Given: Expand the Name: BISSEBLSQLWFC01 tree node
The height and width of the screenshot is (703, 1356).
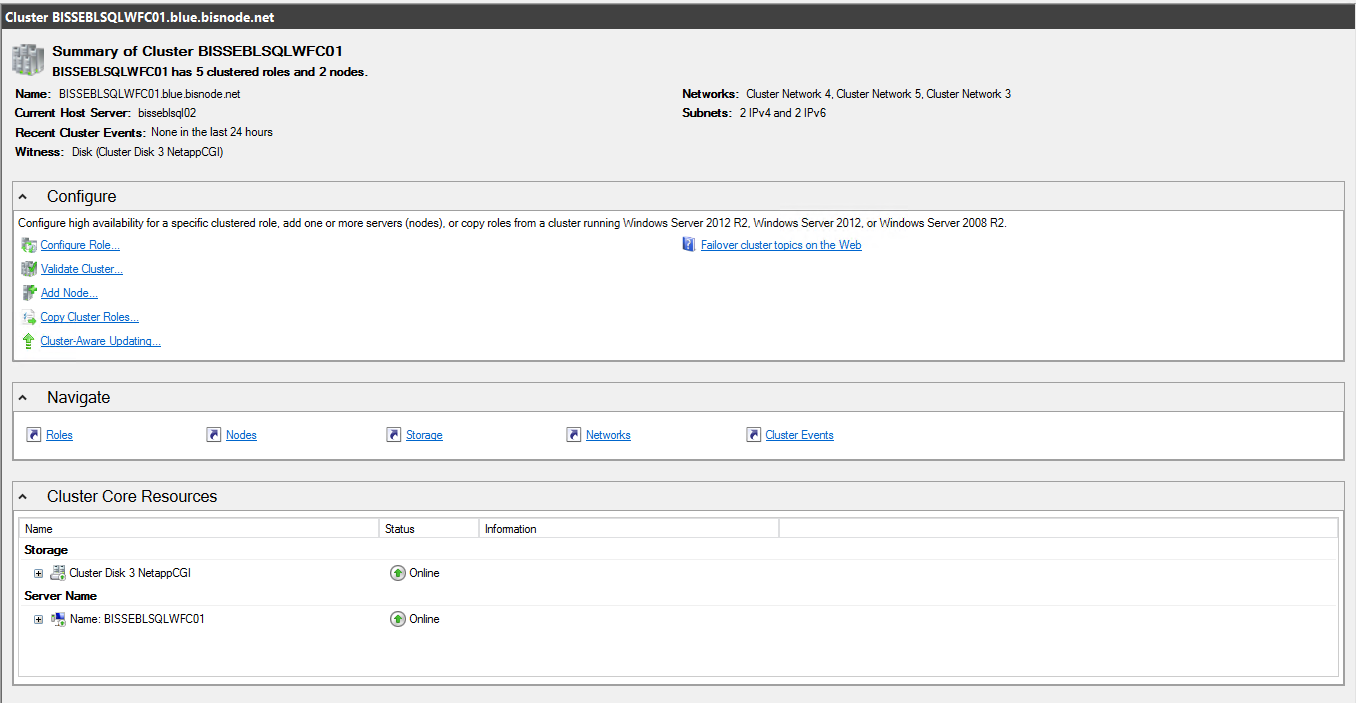Looking at the screenshot, I should 38,620.
